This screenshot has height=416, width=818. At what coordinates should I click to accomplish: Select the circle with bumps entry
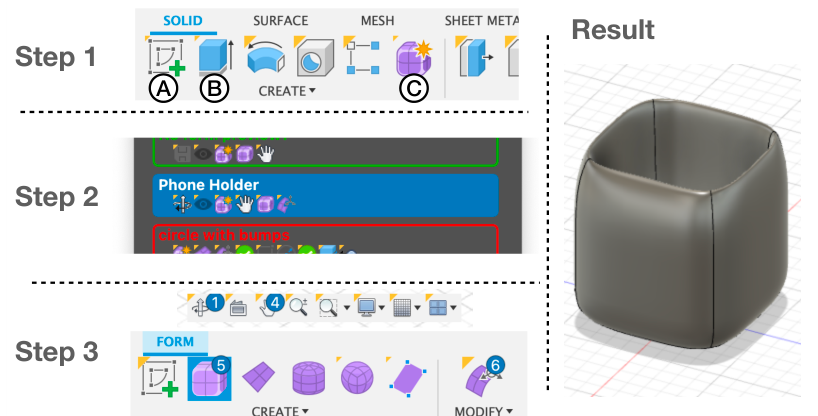tap(325, 239)
